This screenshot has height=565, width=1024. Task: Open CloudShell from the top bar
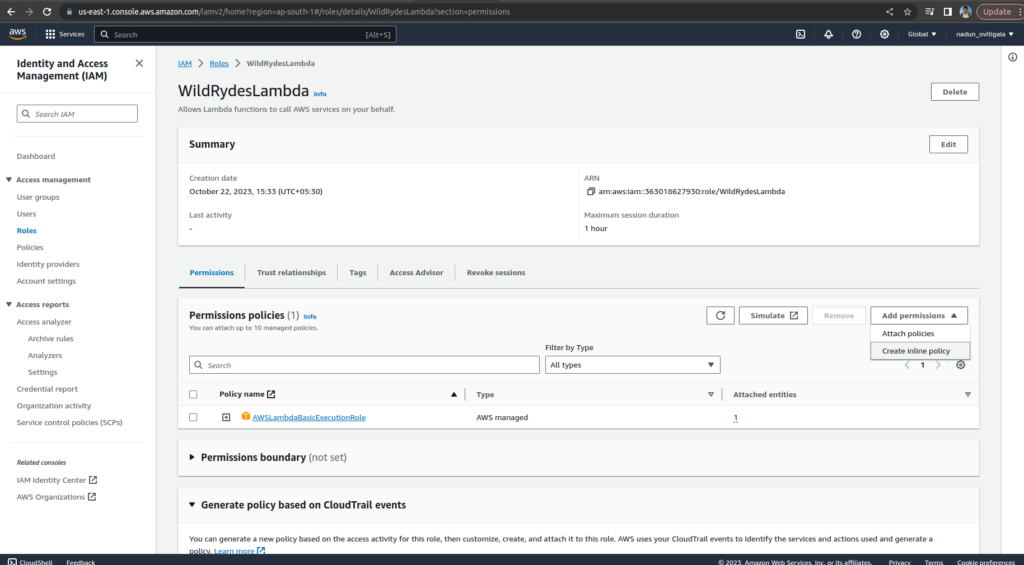(800, 34)
